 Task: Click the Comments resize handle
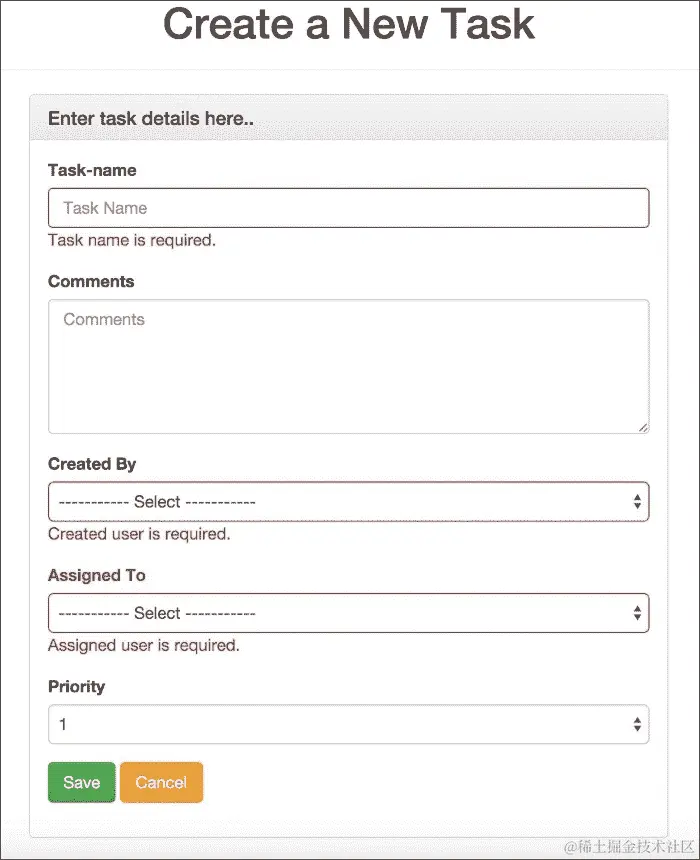click(x=643, y=427)
